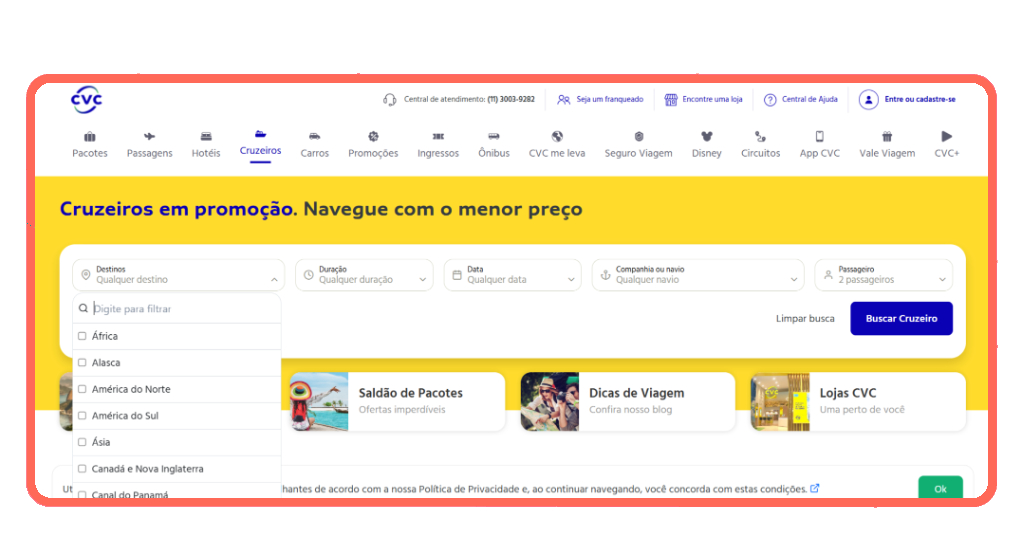1024x536 pixels.
Task: Click the user avatar icon
Action: coord(869,100)
